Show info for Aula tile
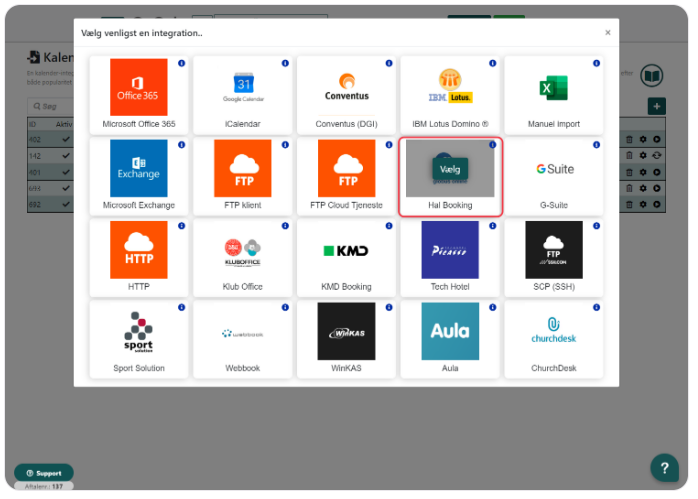698x499 pixels. coord(492,307)
